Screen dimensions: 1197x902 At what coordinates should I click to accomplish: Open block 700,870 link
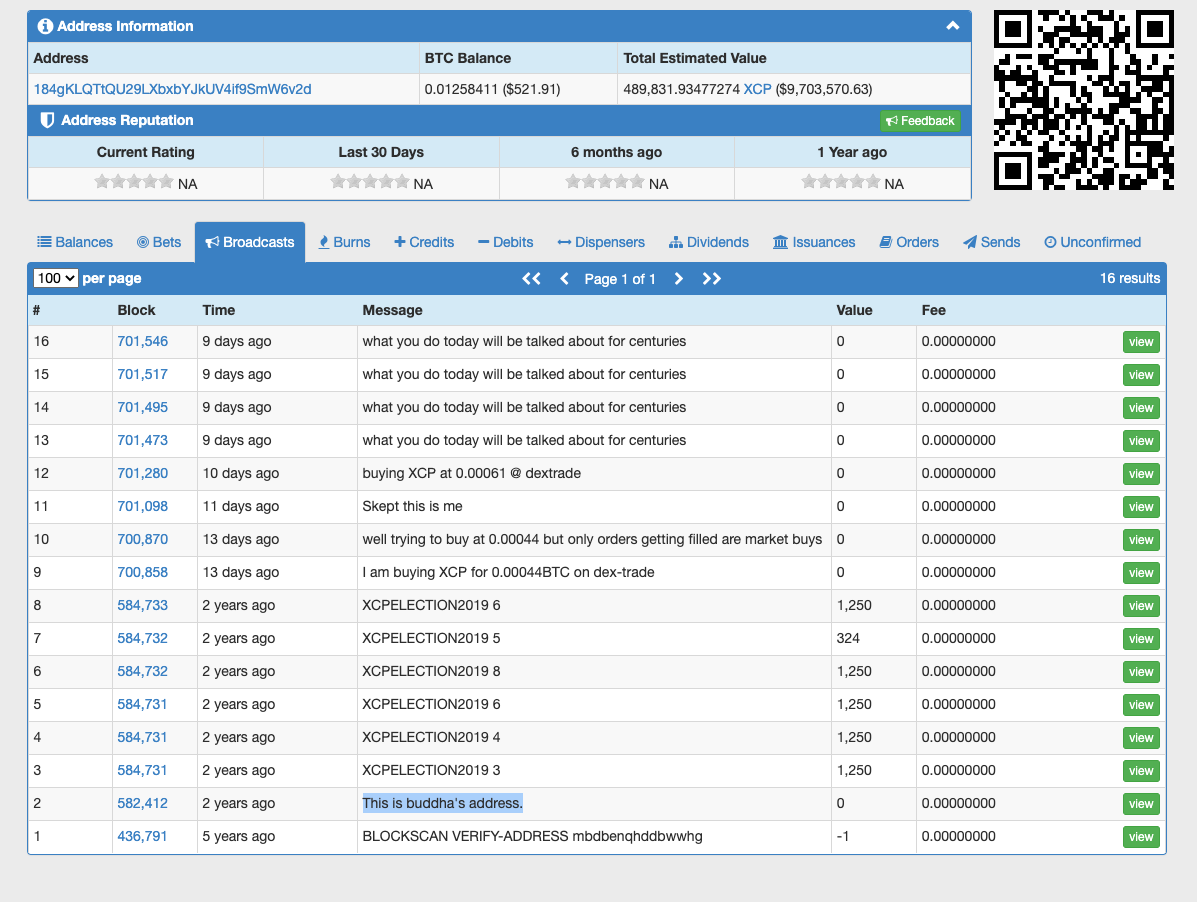click(x=143, y=539)
